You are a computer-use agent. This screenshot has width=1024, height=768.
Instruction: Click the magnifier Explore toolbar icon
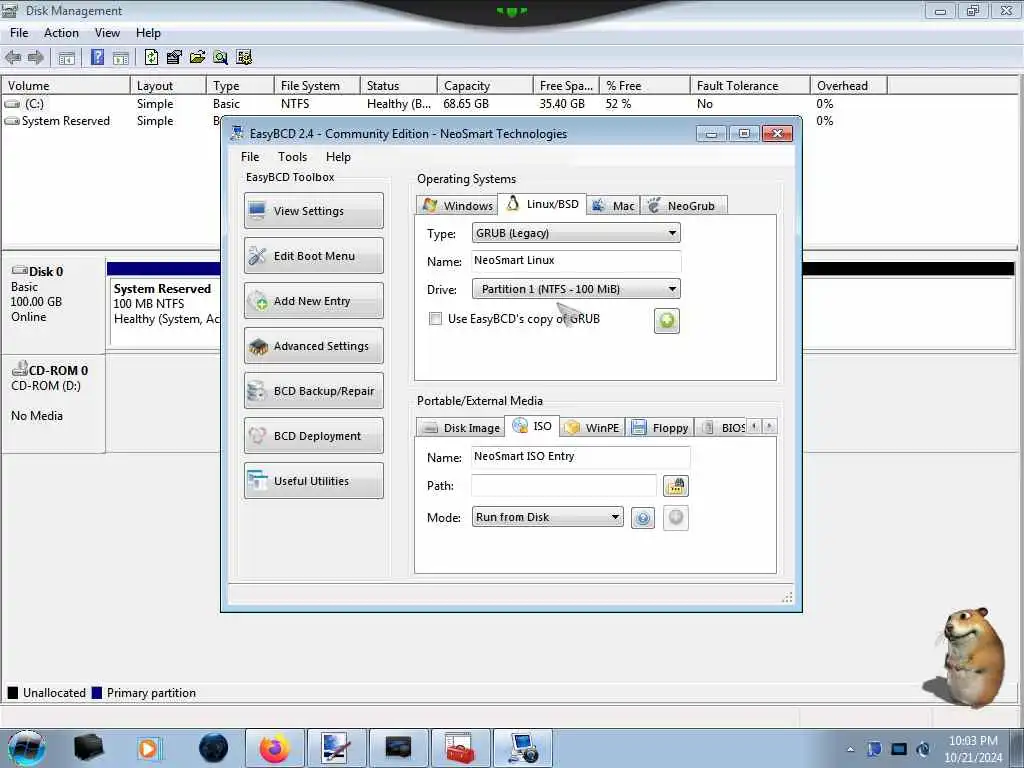(x=221, y=57)
